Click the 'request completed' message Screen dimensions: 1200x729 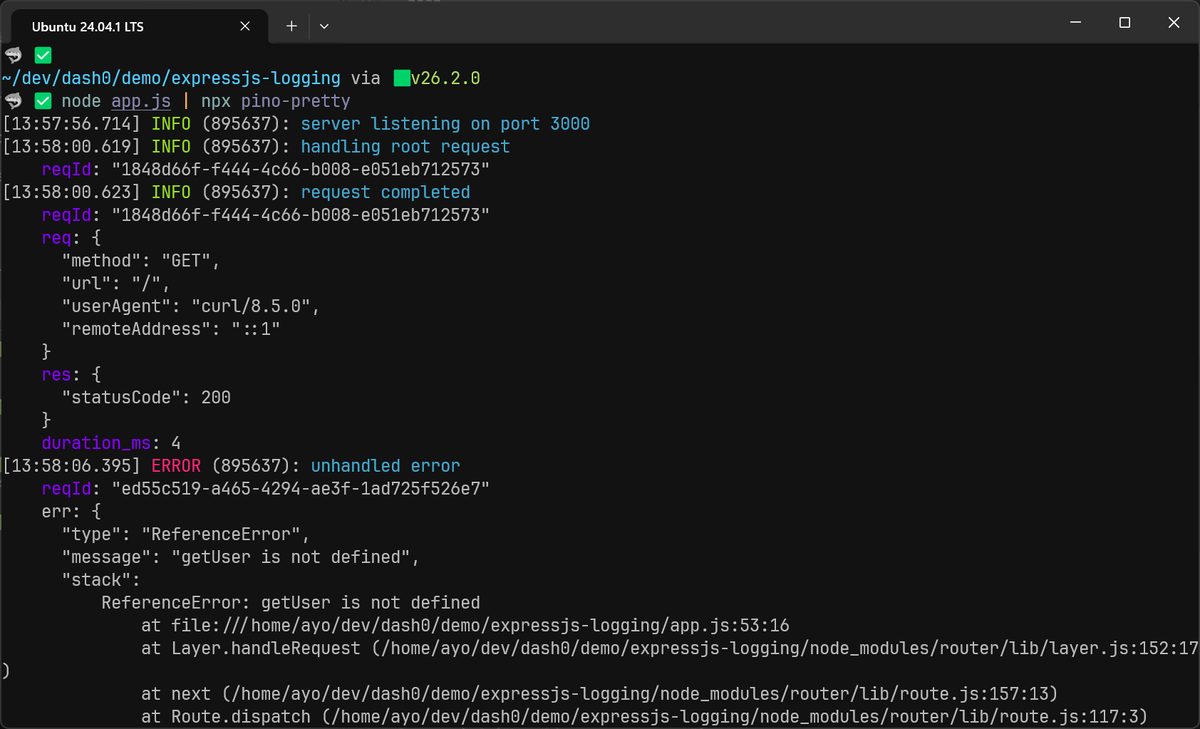[x=385, y=192]
